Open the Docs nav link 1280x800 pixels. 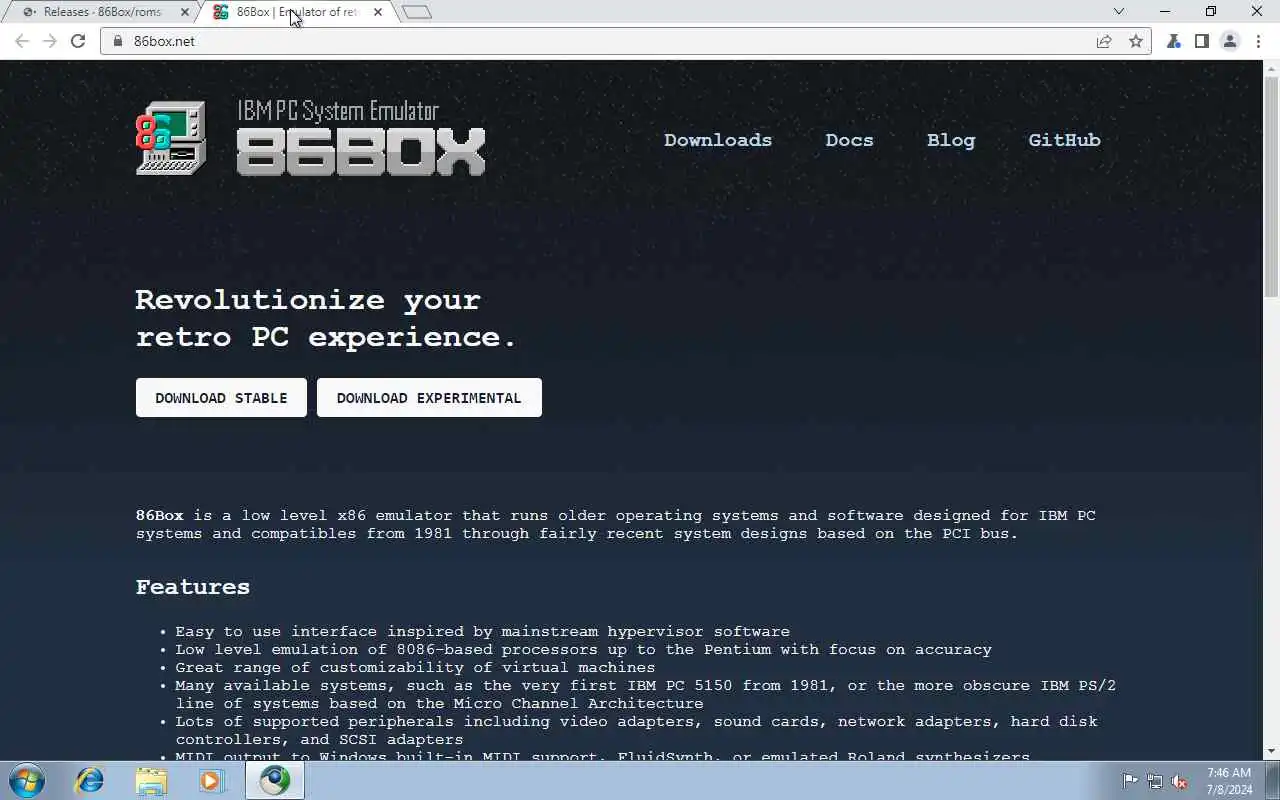coord(849,140)
